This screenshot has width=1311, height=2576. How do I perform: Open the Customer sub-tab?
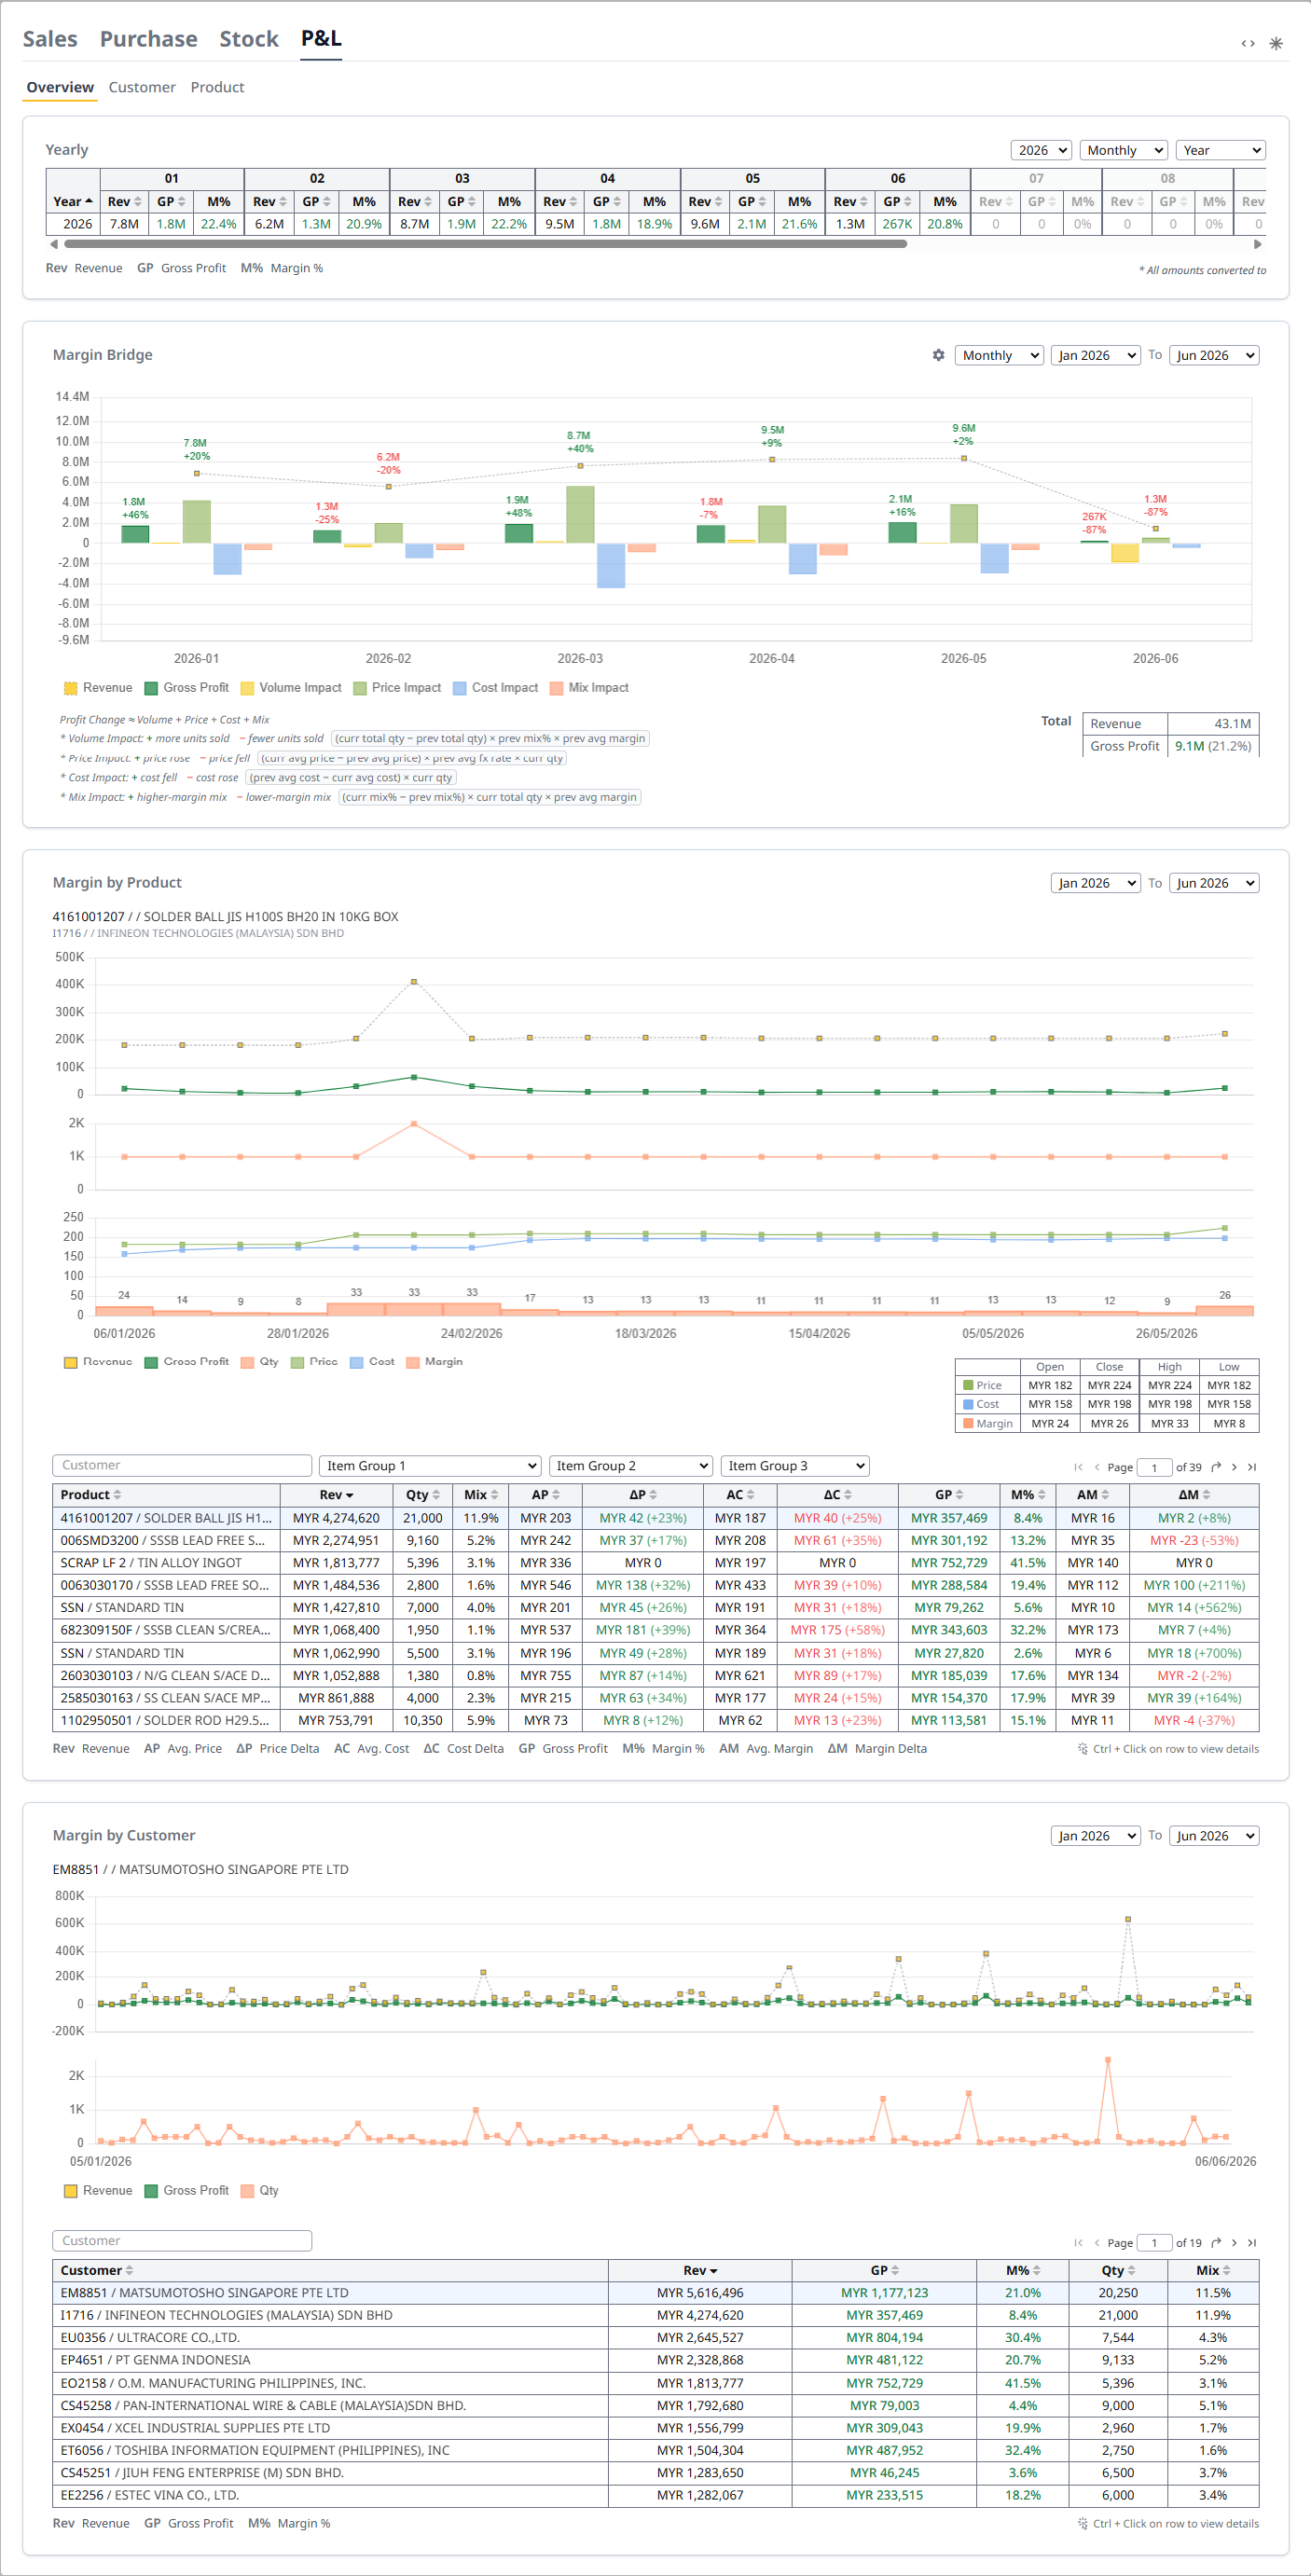(142, 87)
